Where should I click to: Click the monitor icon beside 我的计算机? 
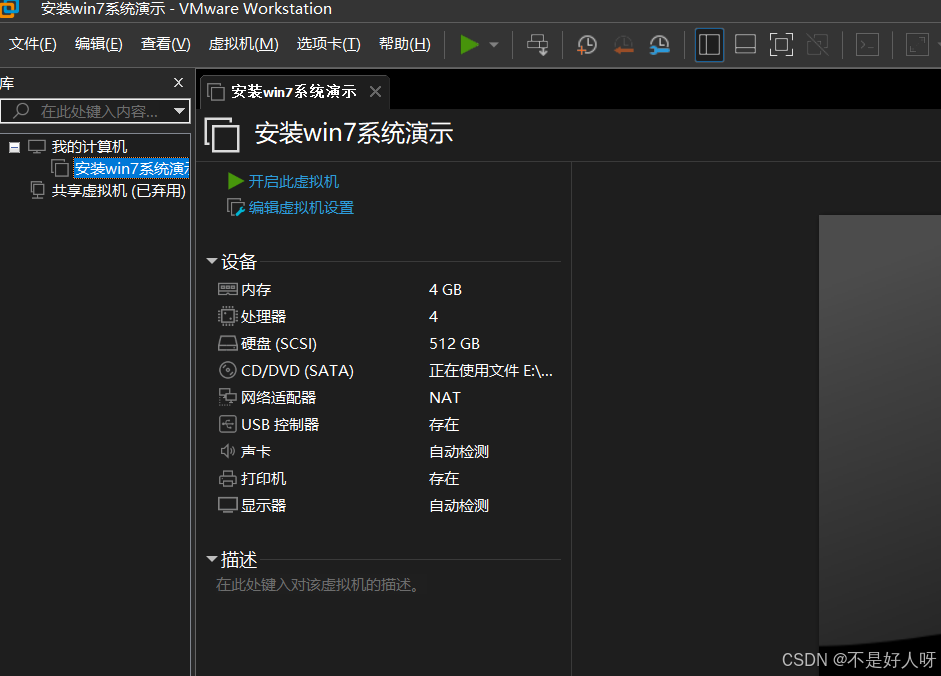tap(37, 146)
